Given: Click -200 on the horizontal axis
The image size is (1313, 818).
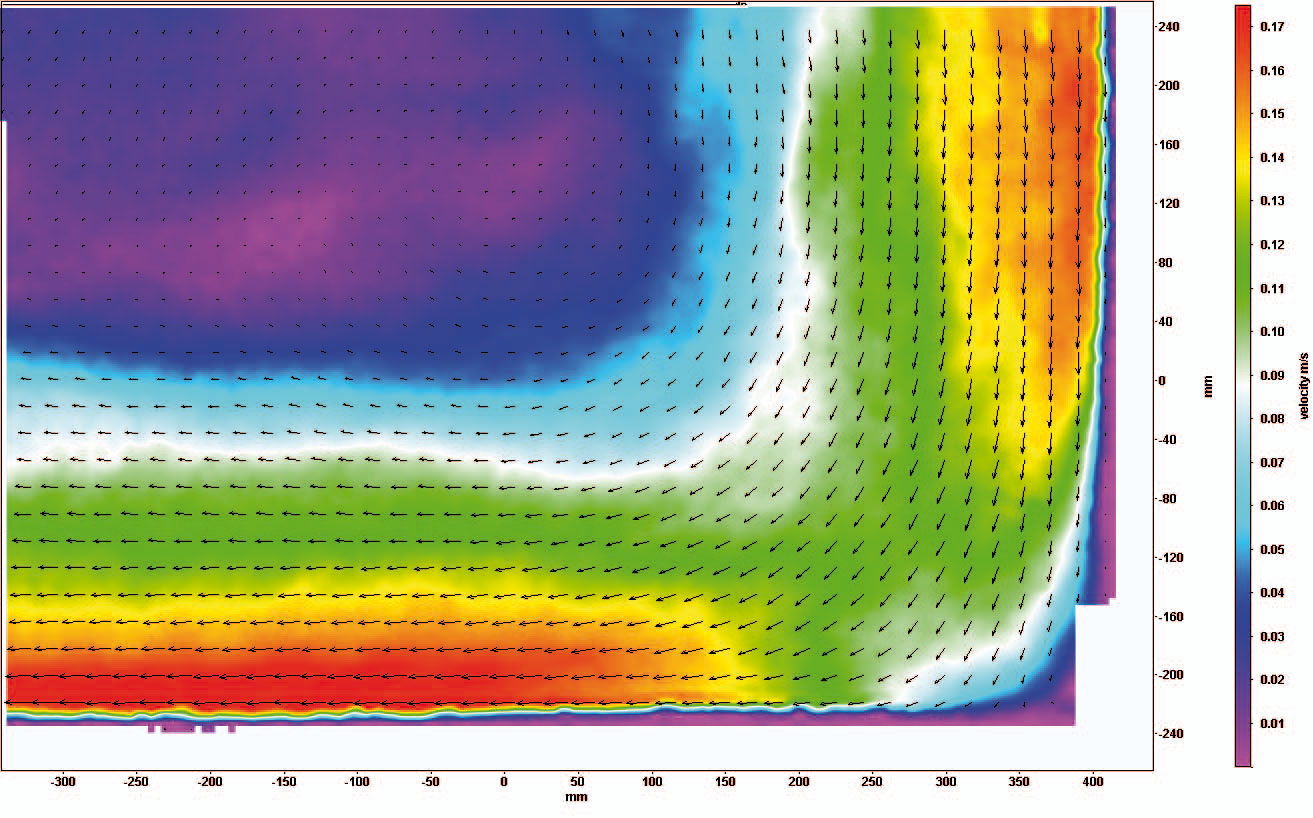Looking at the screenshot, I should point(210,782).
